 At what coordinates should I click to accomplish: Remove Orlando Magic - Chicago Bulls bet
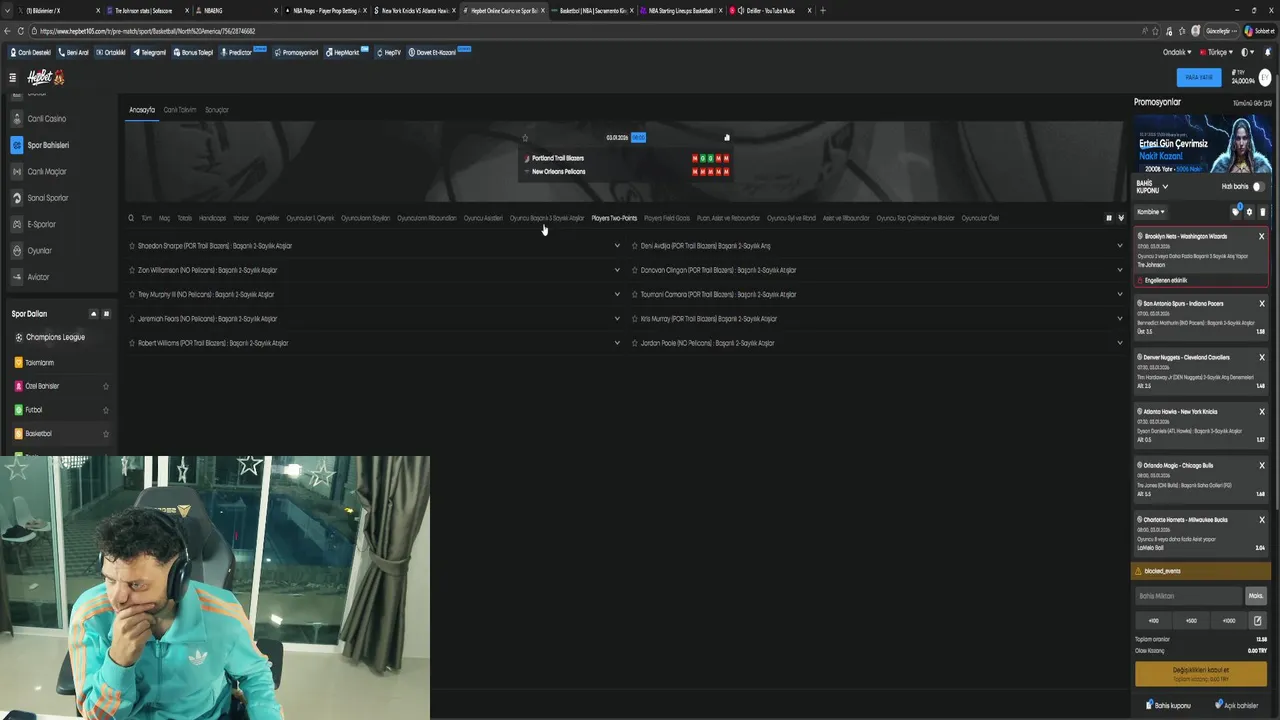pos(1261,465)
